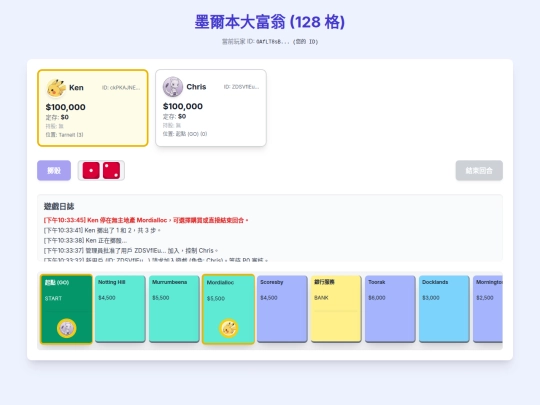Select Ken's player card

pyautogui.click(x=93, y=108)
